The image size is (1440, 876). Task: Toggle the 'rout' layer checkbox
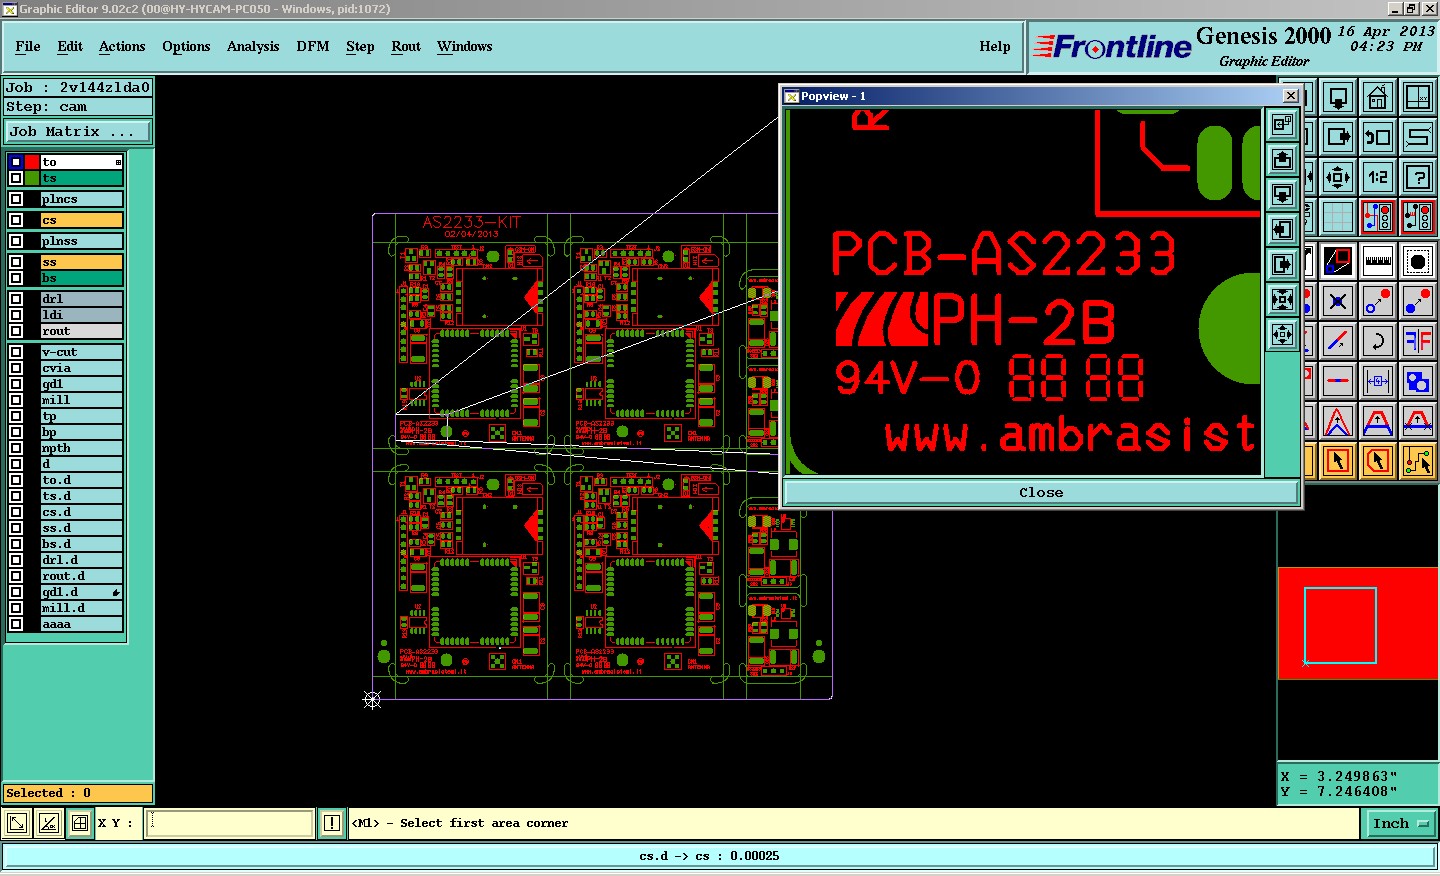16,331
